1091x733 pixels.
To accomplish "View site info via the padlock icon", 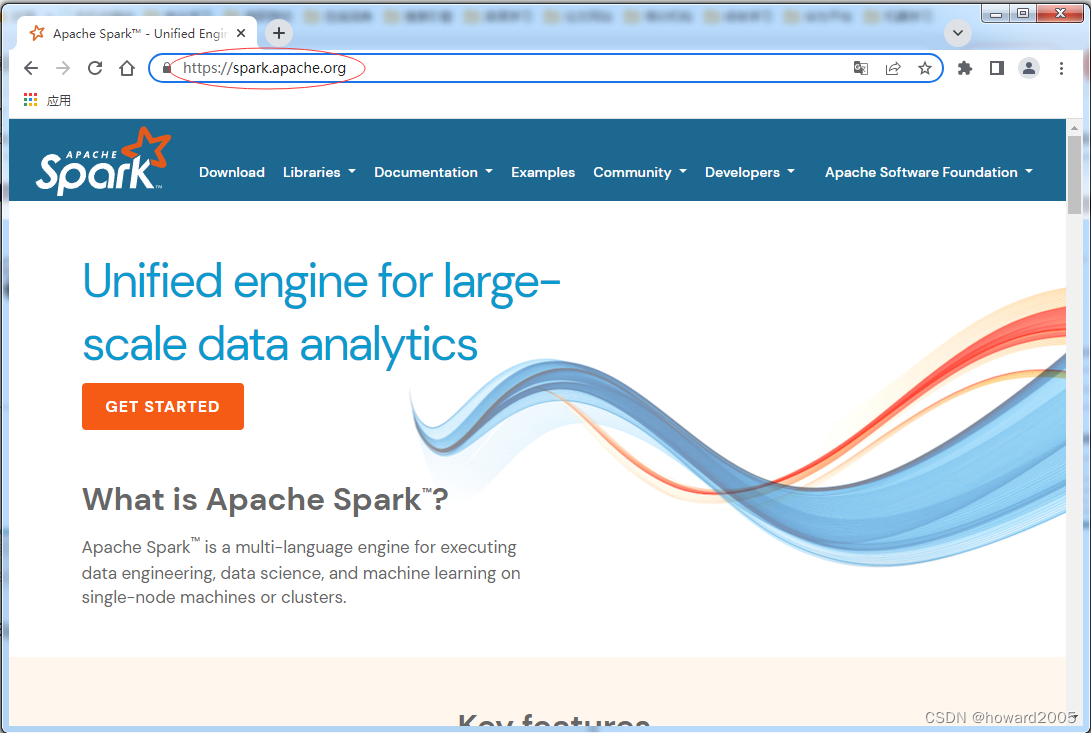I will click(167, 68).
